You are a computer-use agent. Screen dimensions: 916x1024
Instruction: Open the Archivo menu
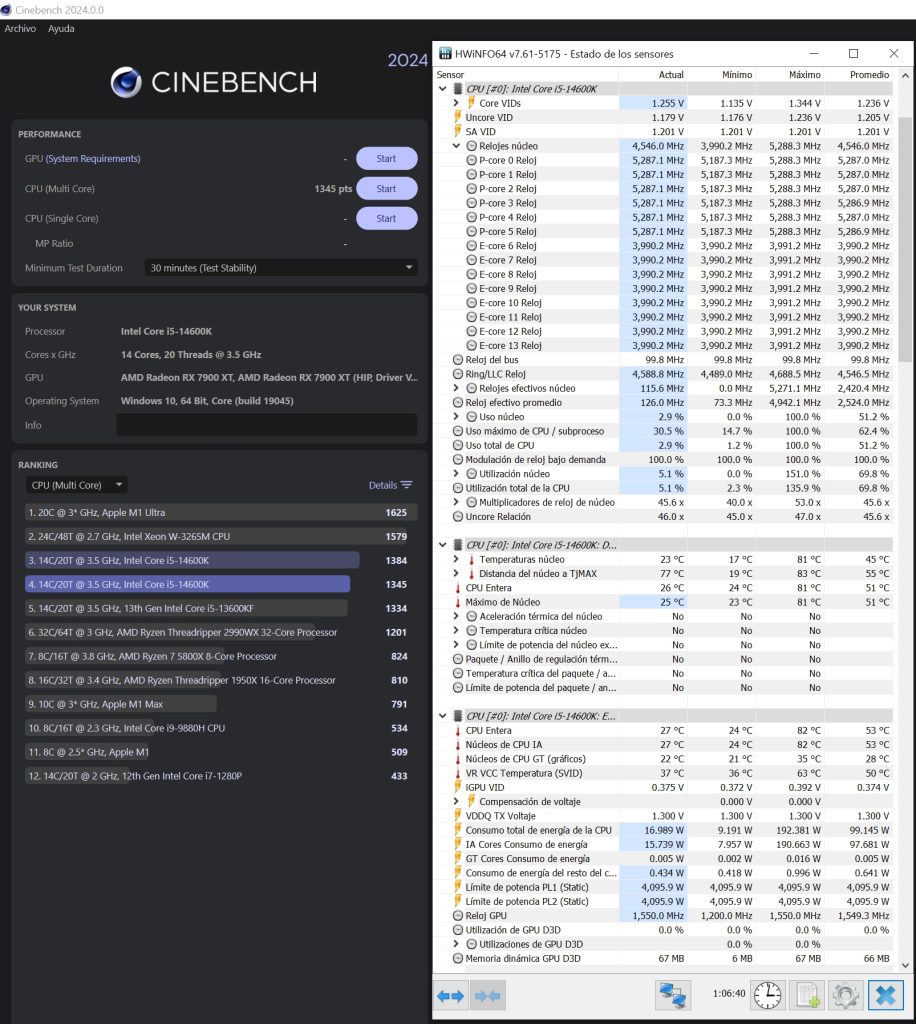(x=20, y=29)
